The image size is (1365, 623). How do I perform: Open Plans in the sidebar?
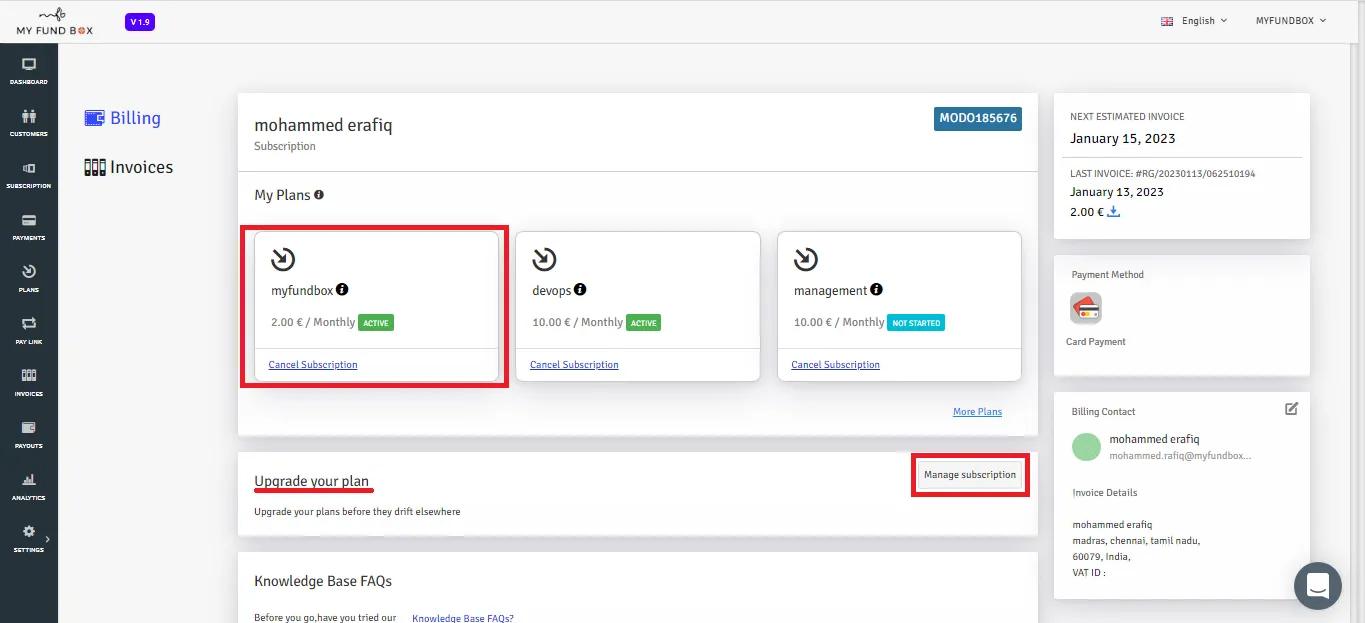28,279
